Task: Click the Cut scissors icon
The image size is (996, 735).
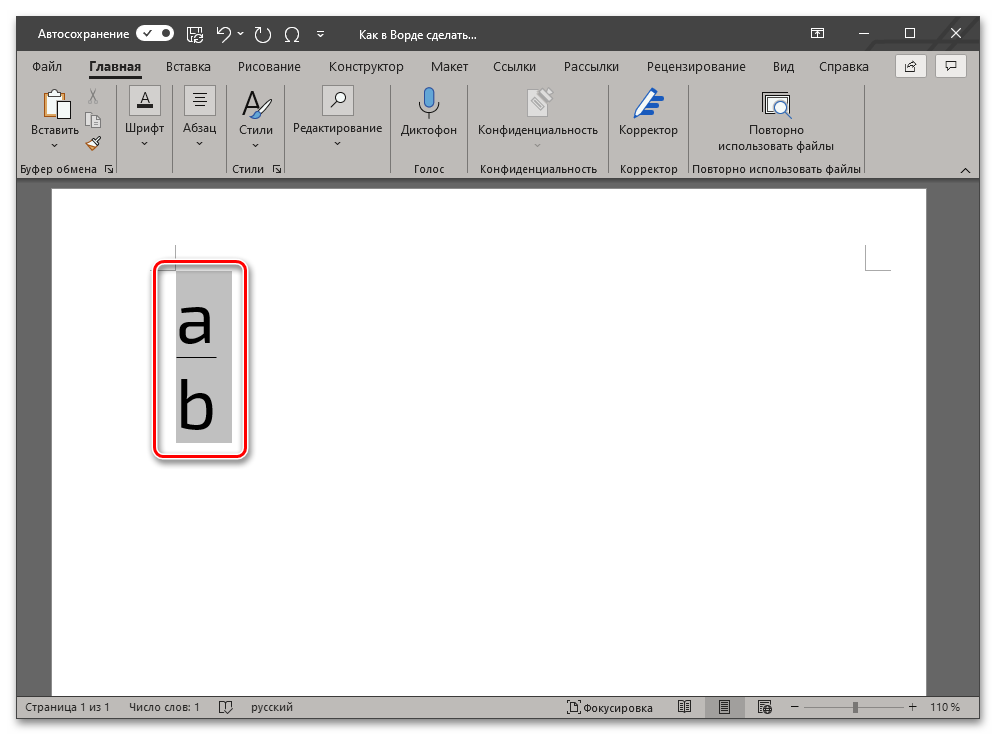Action: tap(93, 97)
